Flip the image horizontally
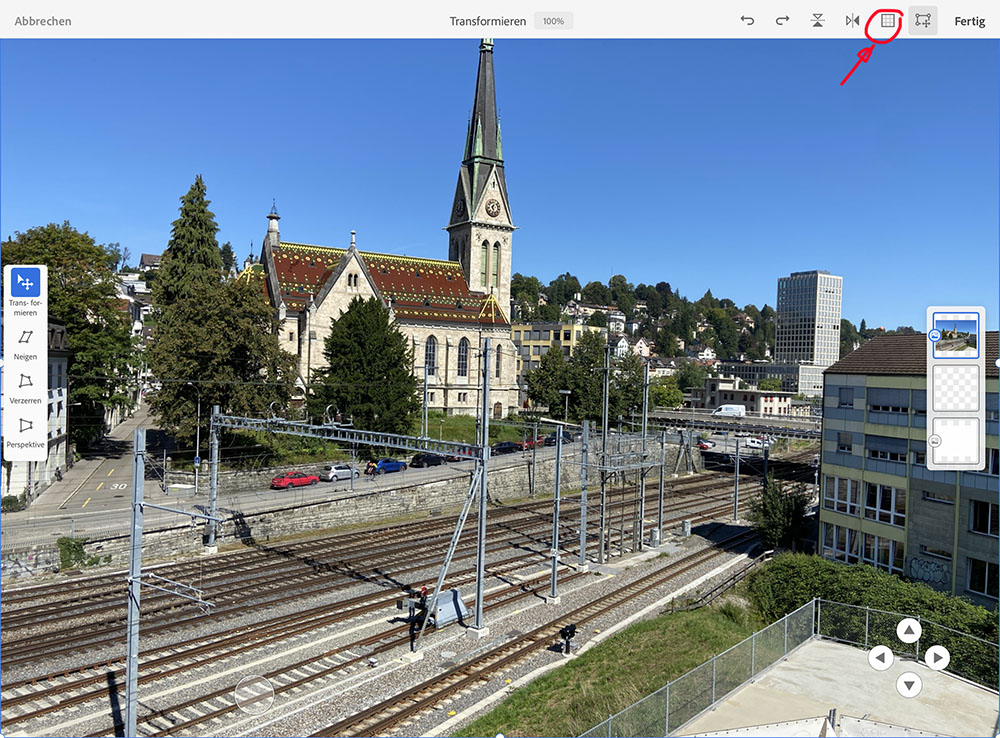The width and height of the screenshot is (1000, 738). point(852,20)
